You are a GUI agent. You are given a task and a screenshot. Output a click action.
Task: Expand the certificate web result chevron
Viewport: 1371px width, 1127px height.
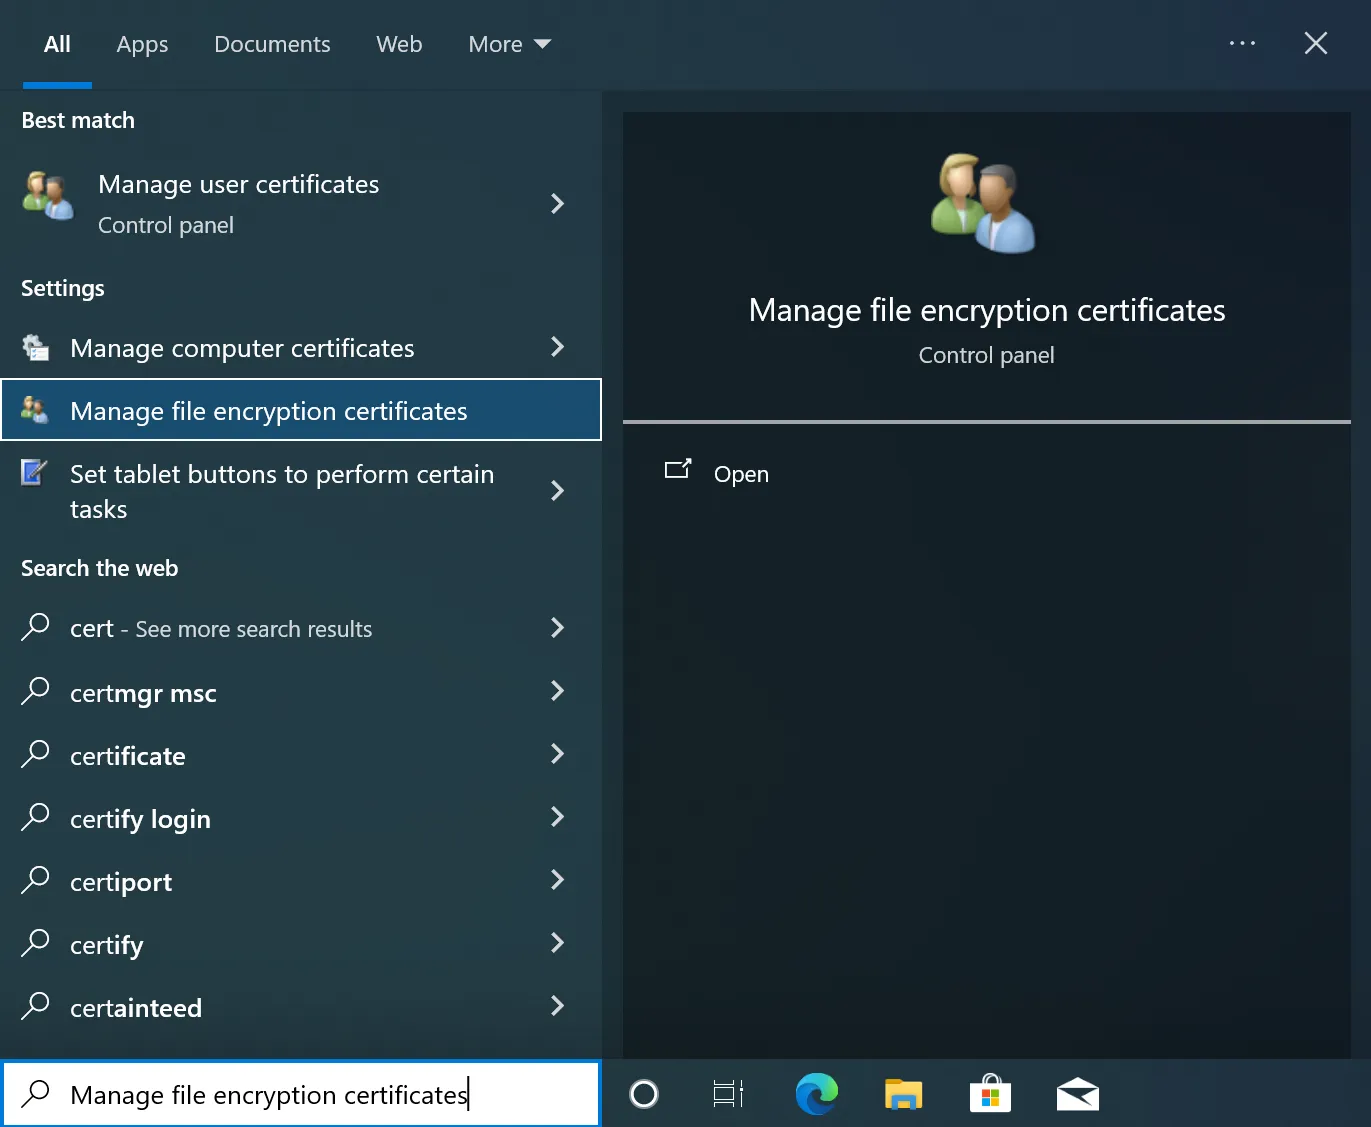click(557, 754)
